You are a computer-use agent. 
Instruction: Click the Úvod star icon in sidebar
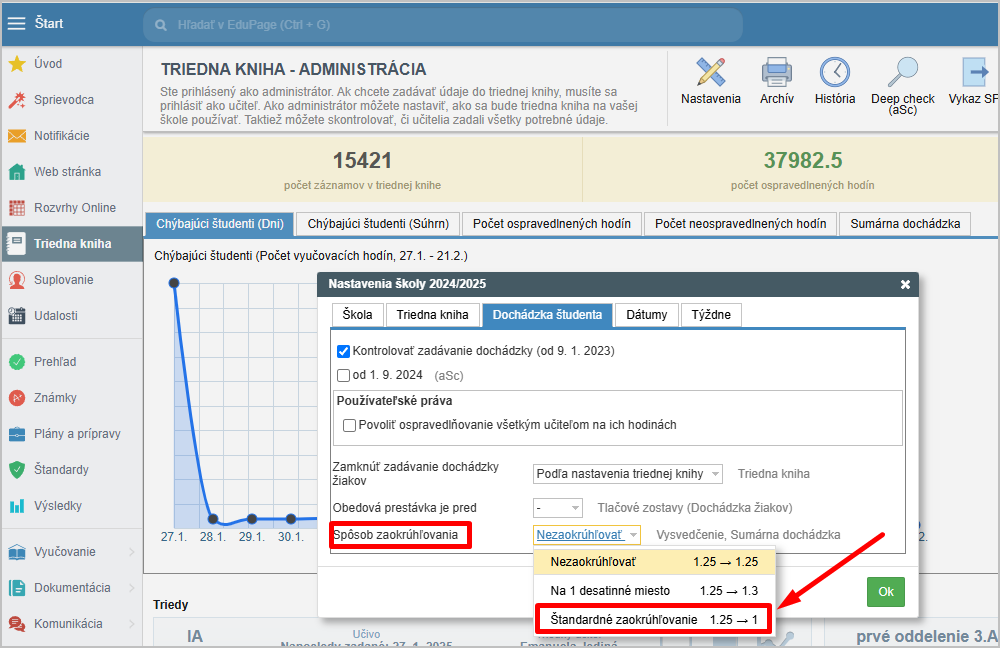click(17, 64)
